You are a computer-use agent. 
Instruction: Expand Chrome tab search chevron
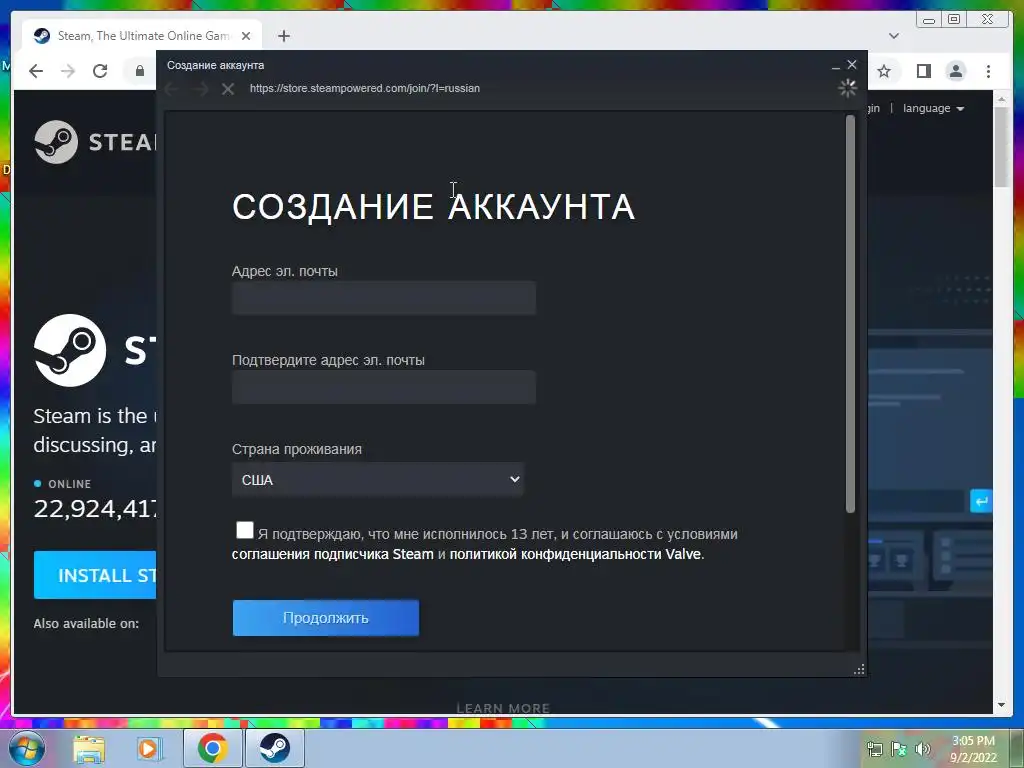pyautogui.click(x=894, y=36)
